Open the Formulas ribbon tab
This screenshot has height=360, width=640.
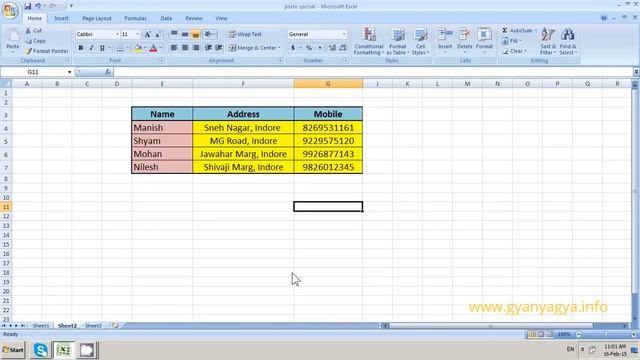point(136,18)
